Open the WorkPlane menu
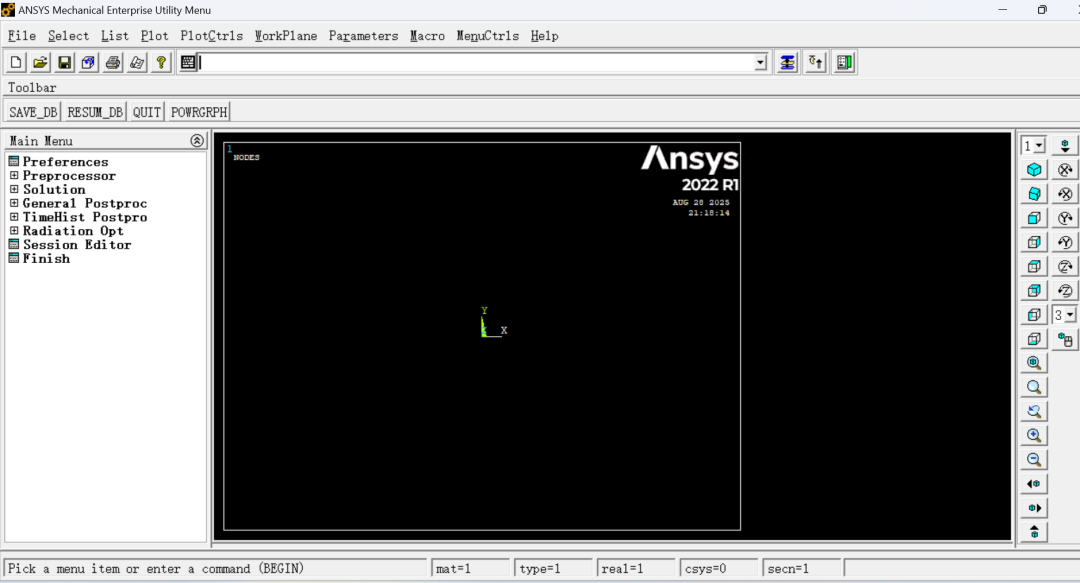Image resolution: width=1080 pixels, height=583 pixels. tap(286, 36)
